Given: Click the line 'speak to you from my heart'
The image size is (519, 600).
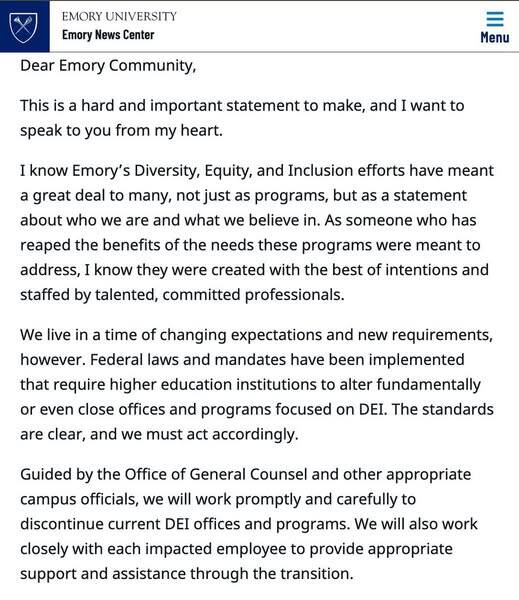Looking at the screenshot, I should click(121, 130).
